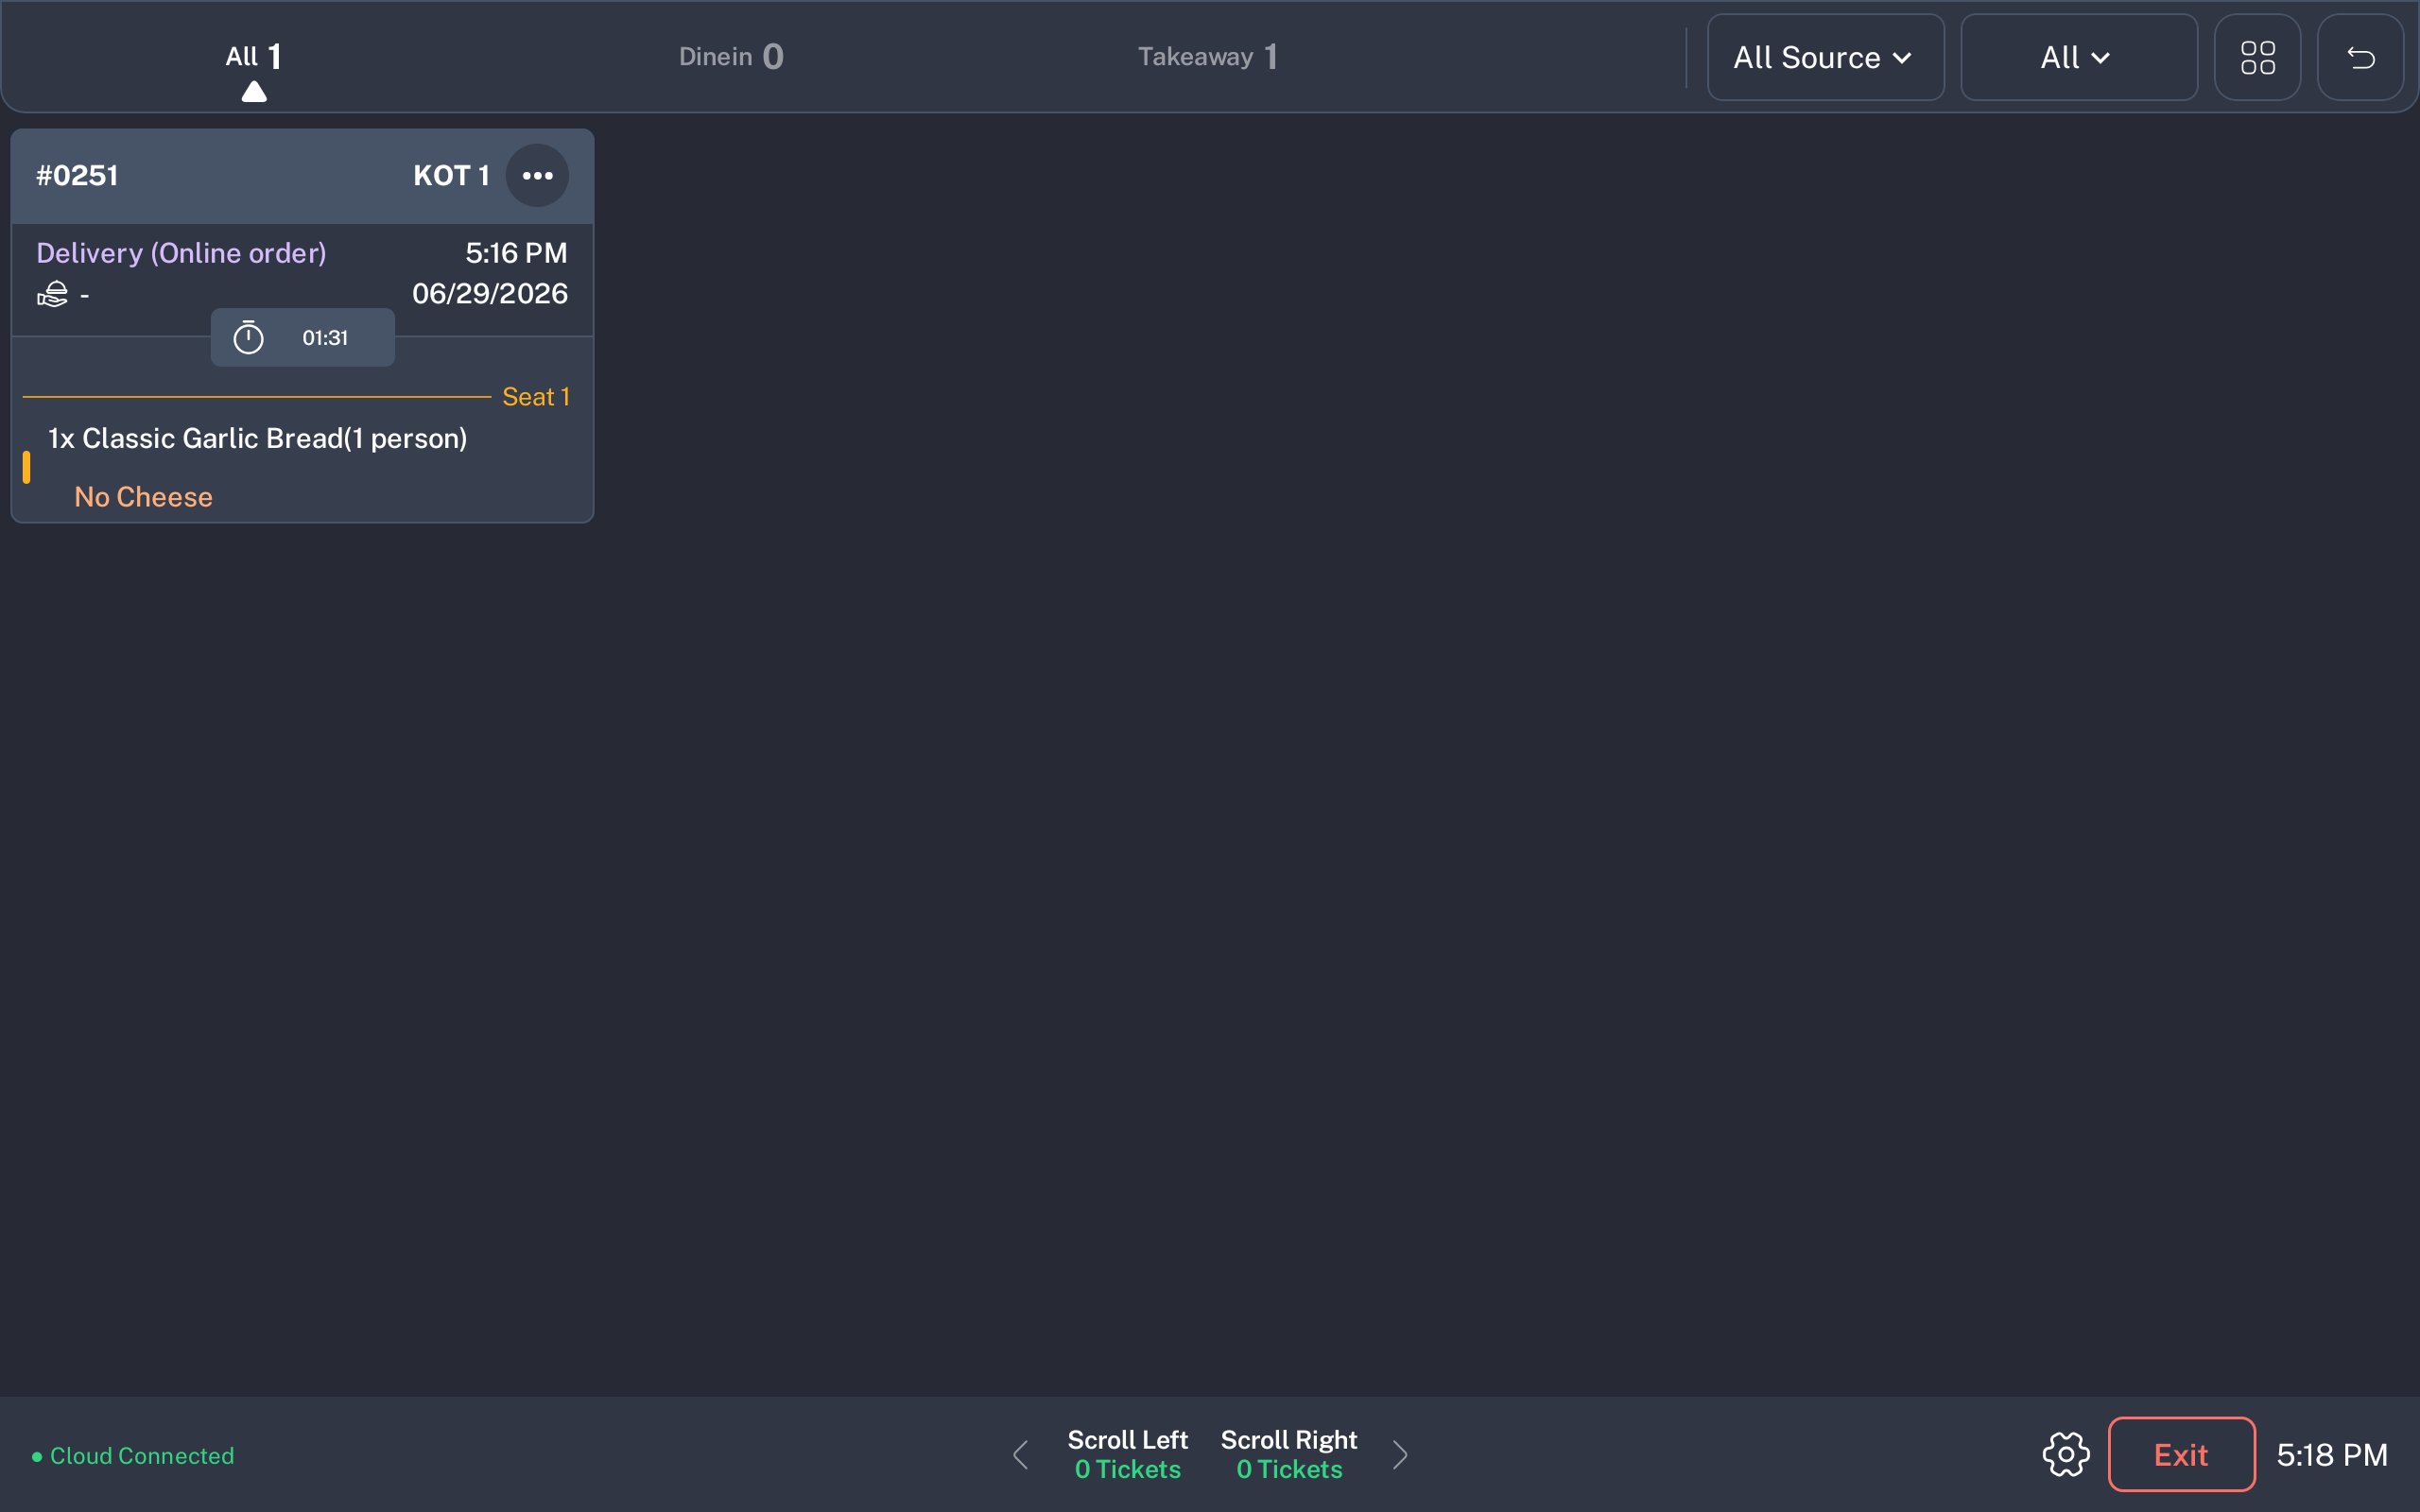Image resolution: width=2420 pixels, height=1512 pixels.
Task: Click the Exit button
Action: click(x=2181, y=1454)
